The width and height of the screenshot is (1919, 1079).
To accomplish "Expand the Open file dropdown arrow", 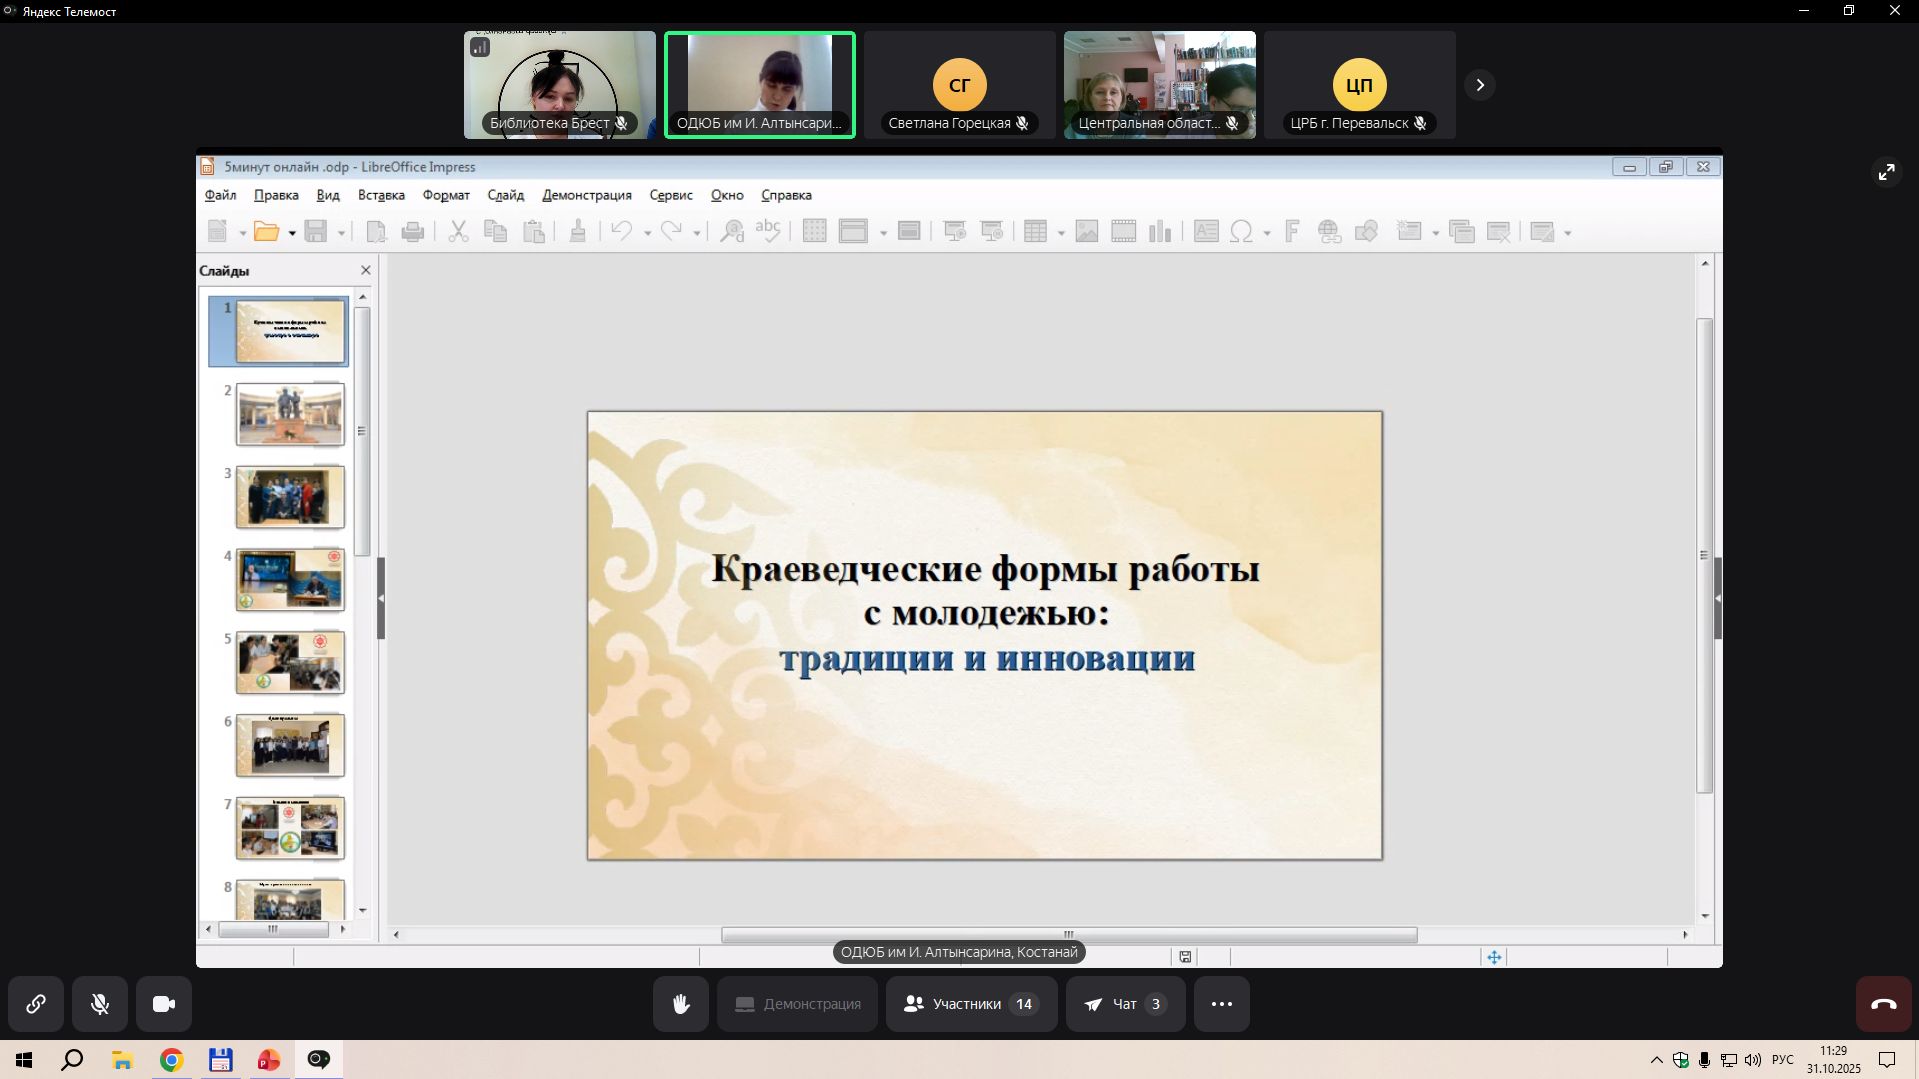I will pyautogui.click(x=292, y=233).
